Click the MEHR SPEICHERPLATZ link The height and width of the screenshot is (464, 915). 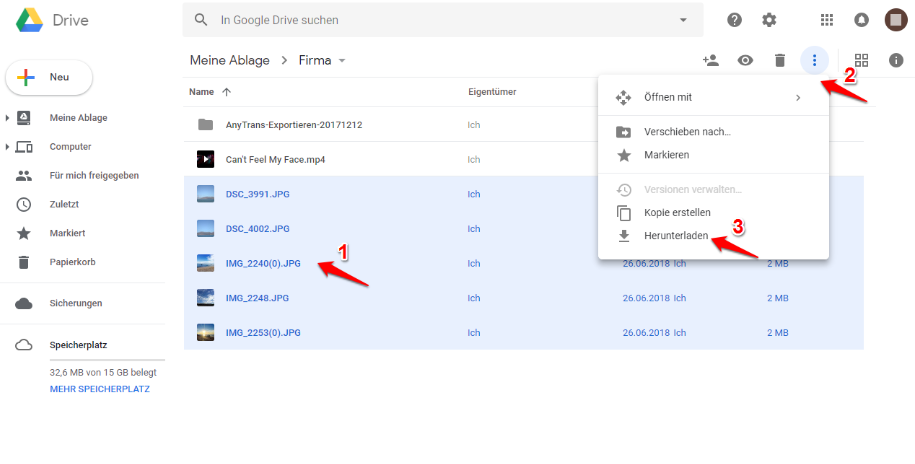100,388
